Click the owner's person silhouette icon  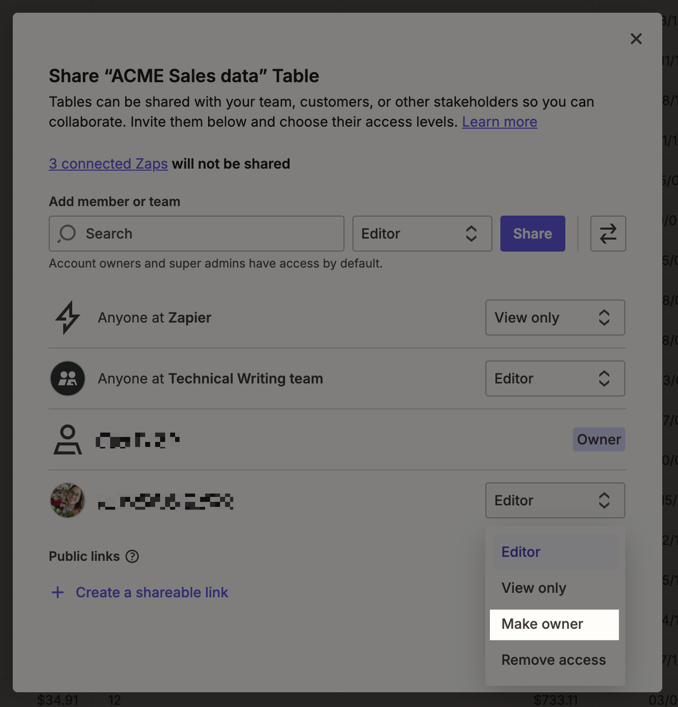pos(68,440)
